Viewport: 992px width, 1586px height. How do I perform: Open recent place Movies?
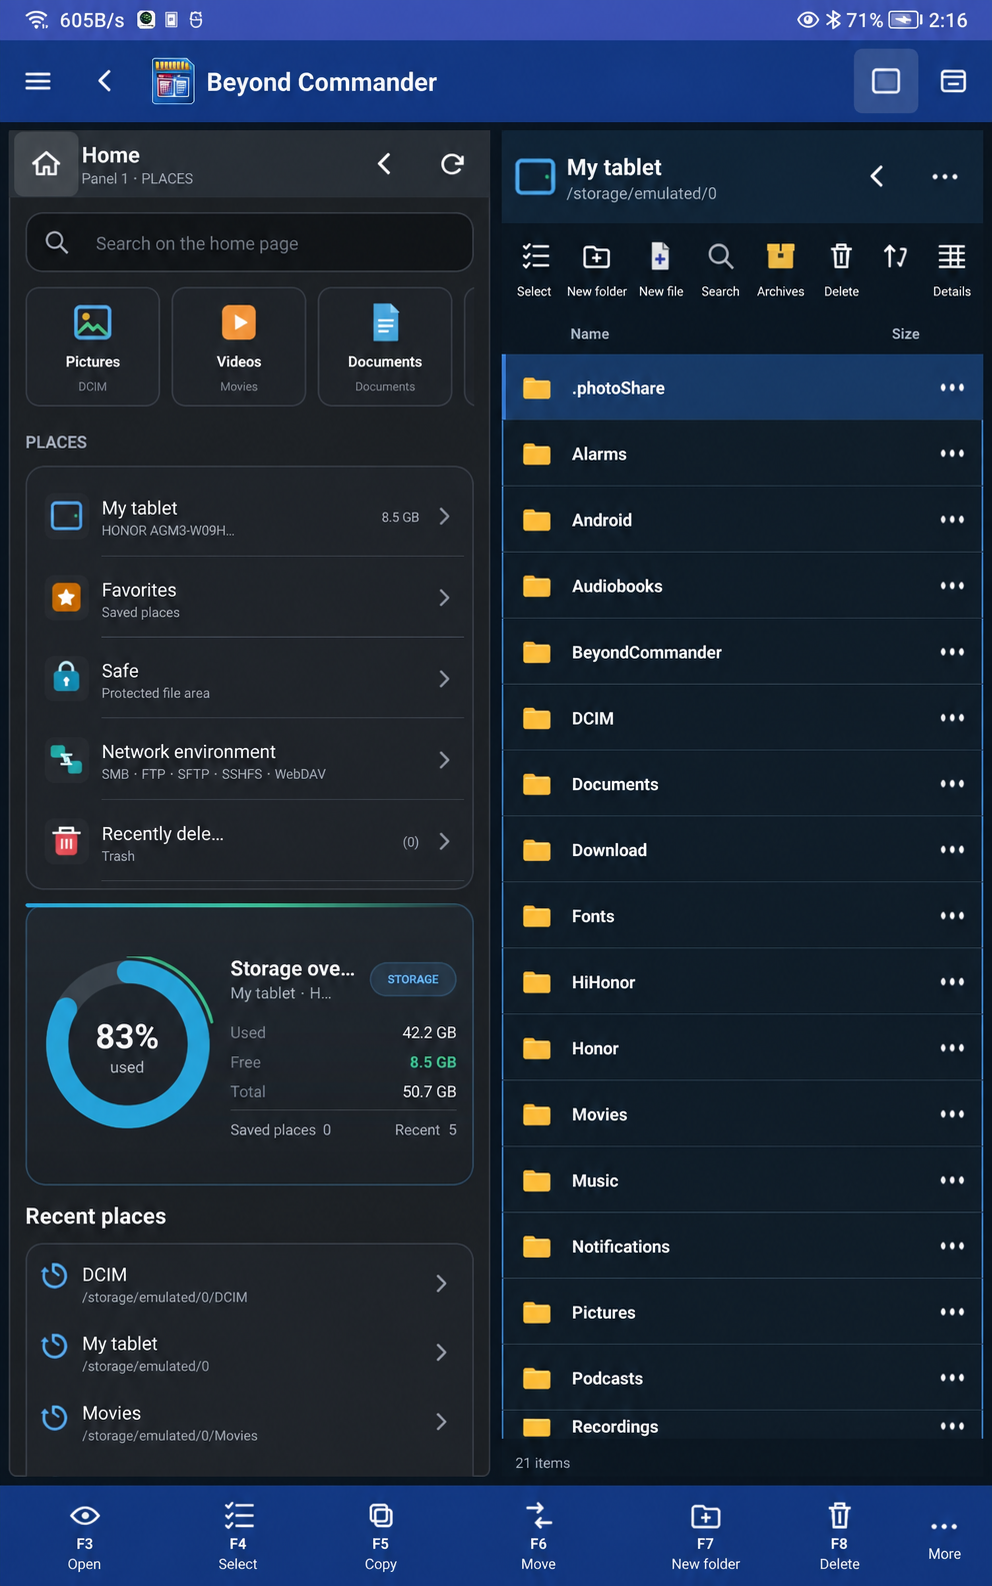coord(249,1422)
